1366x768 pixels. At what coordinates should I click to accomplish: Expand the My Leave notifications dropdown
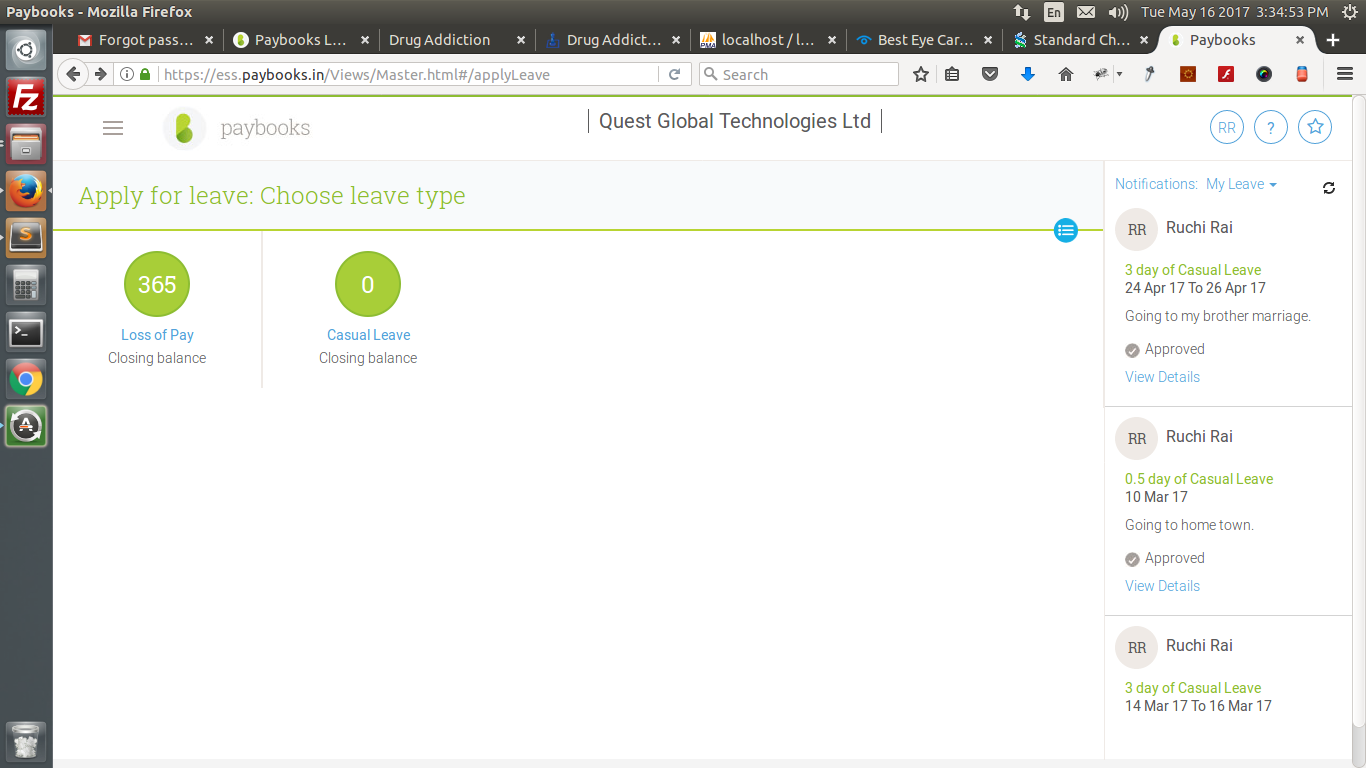coord(1241,184)
